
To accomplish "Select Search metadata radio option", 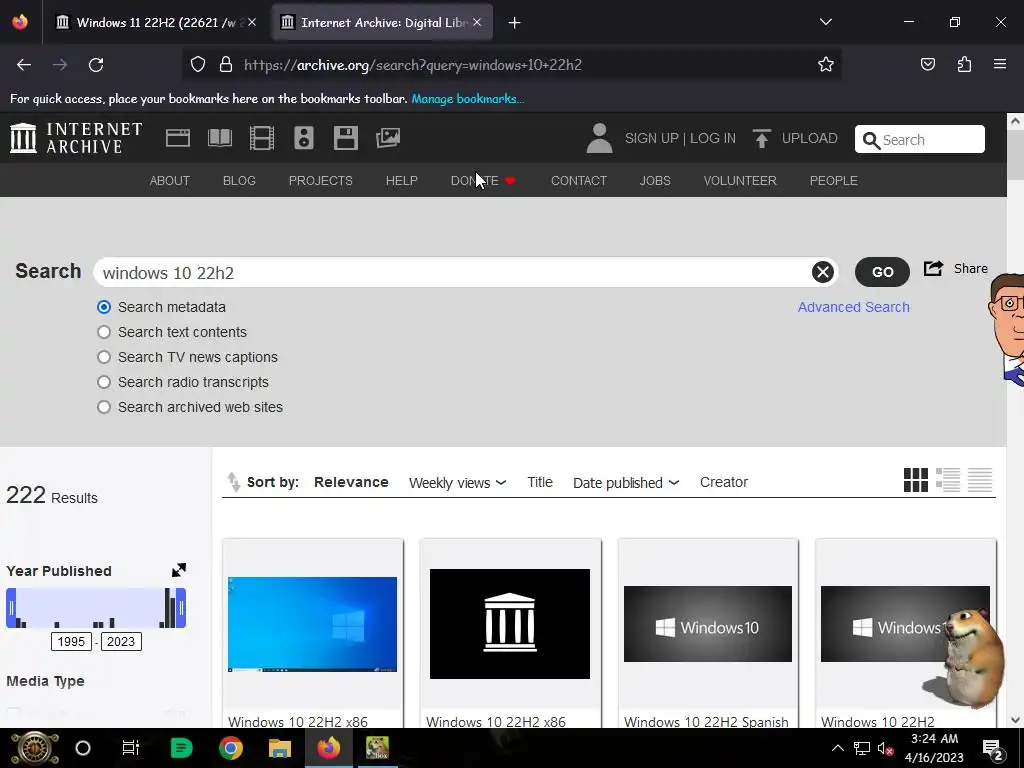I will [x=104, y=307].
